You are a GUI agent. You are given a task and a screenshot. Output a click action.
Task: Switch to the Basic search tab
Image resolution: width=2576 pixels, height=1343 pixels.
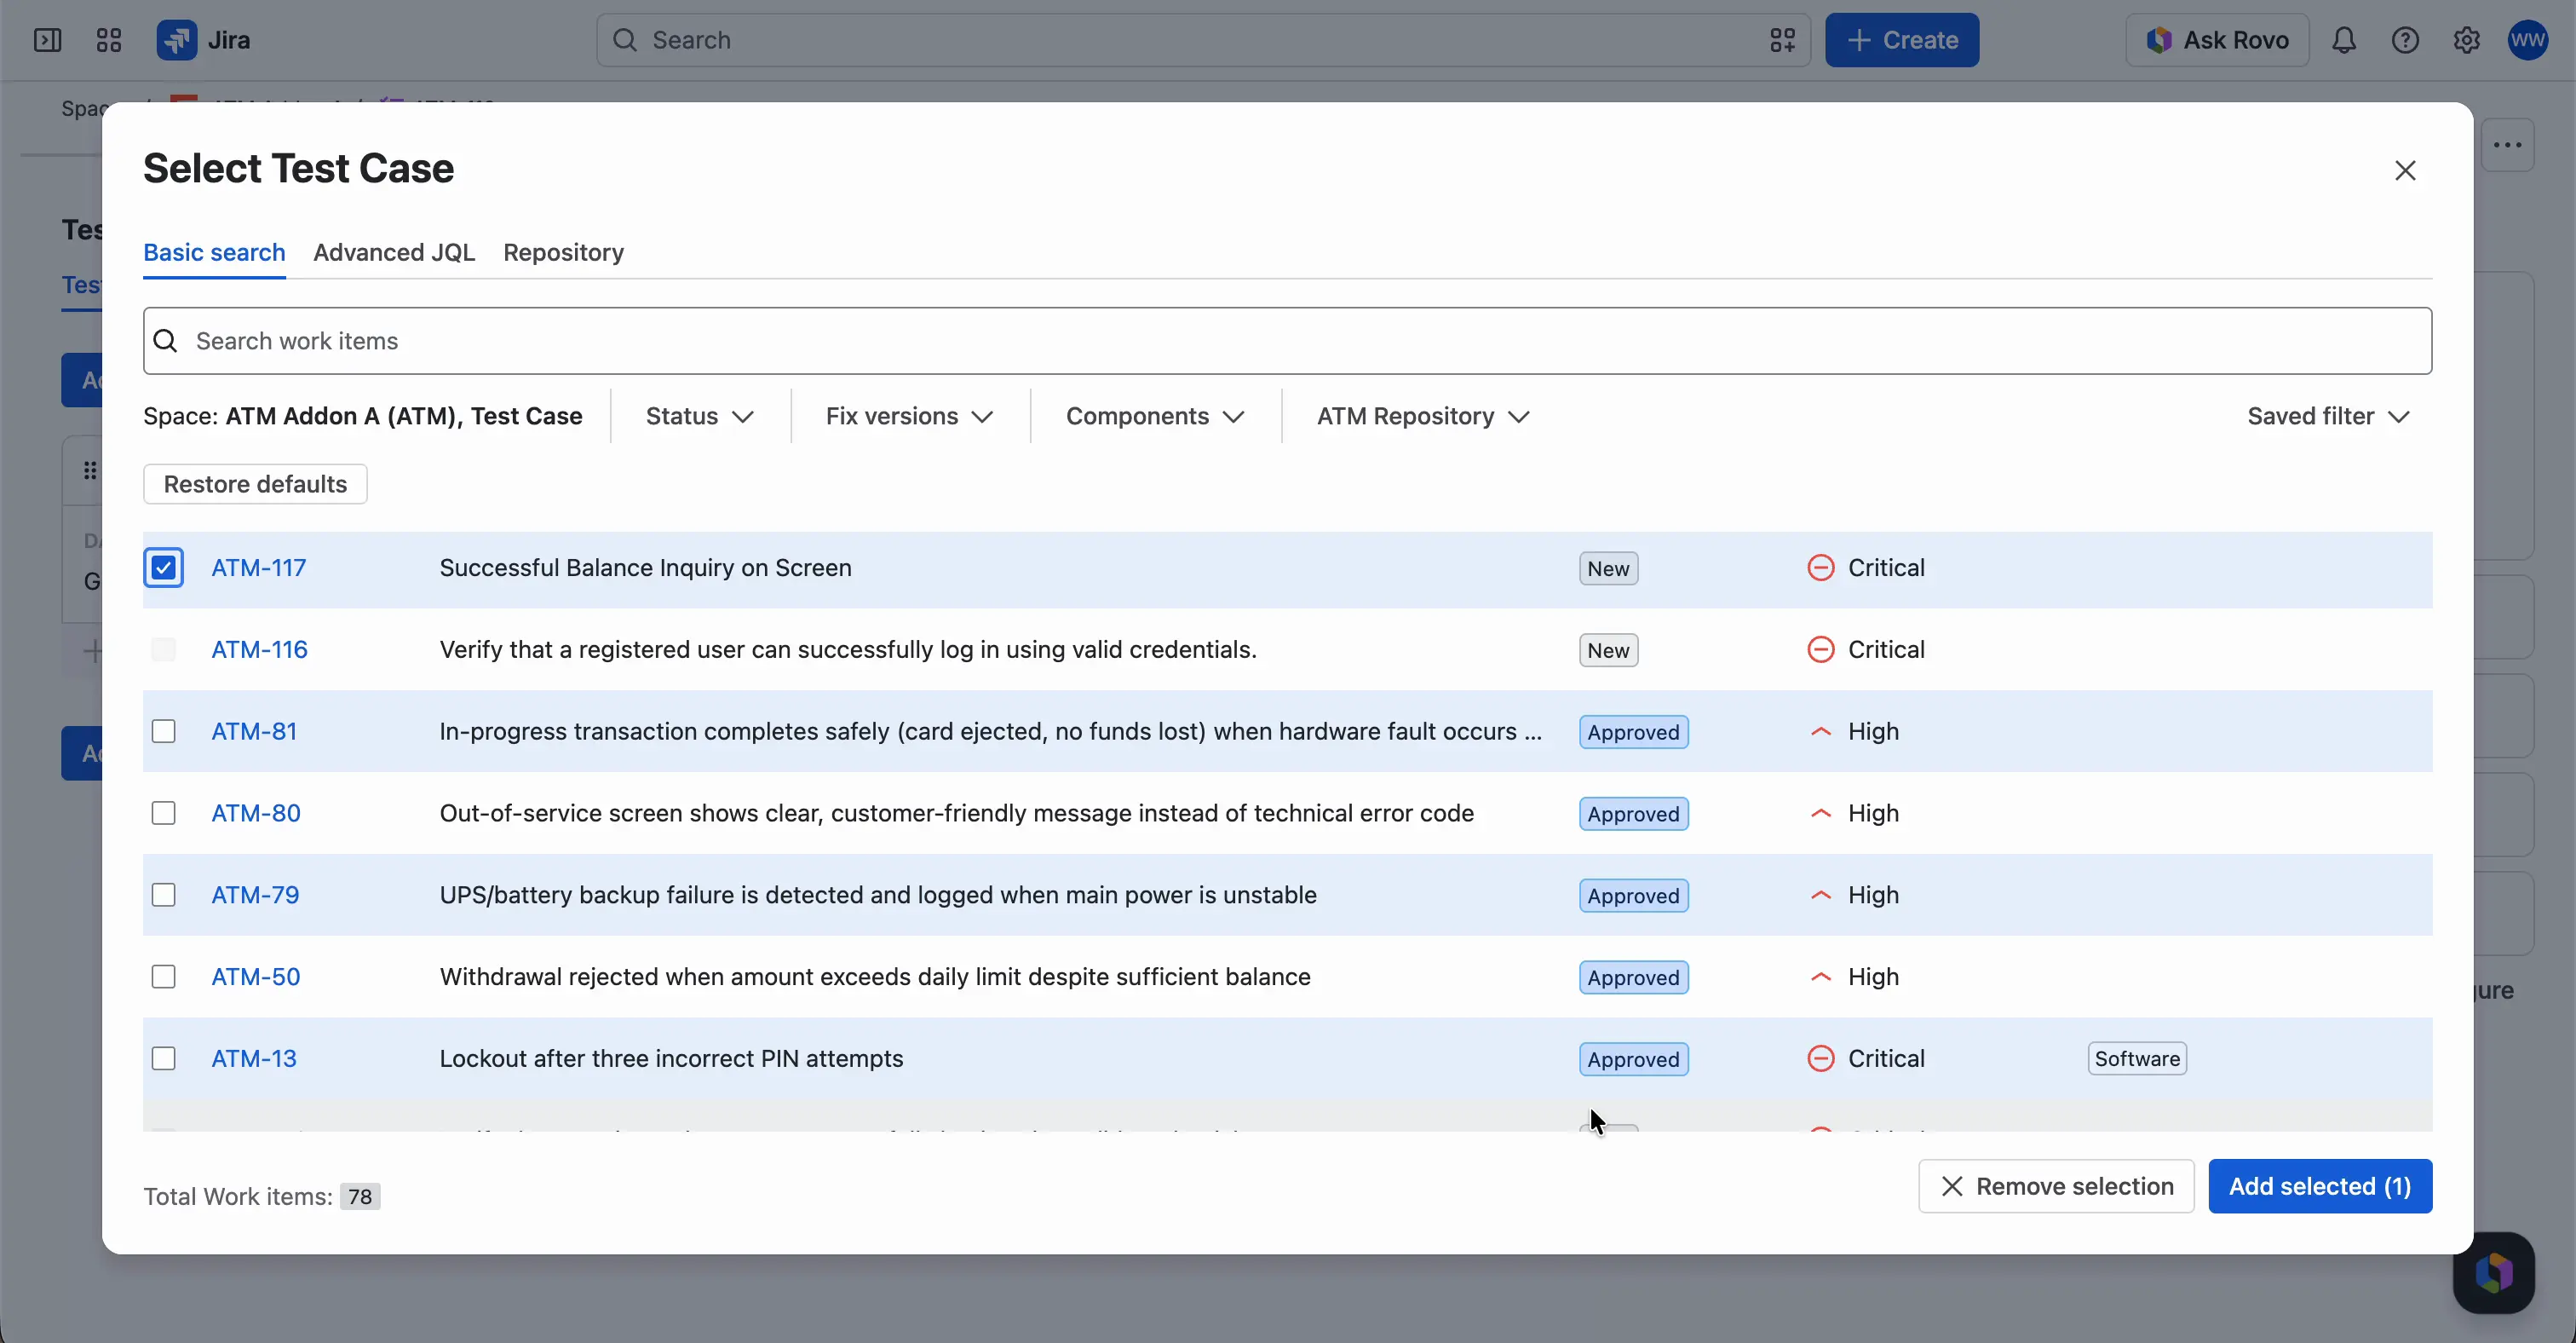click(x=214, y=252)
